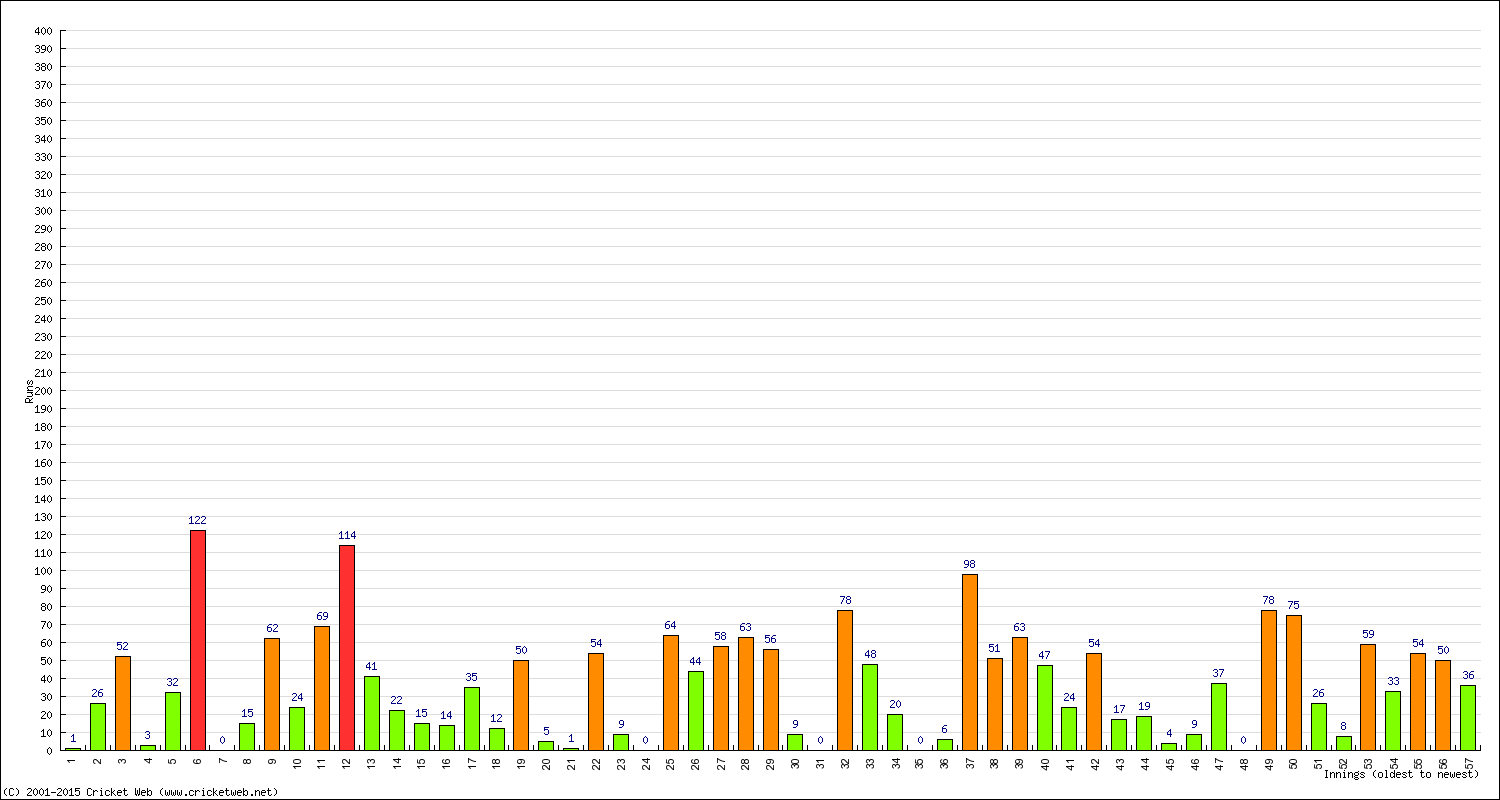The image size is (1500, 800).
Task: Click the value label 122
Action: coord(198,520)
